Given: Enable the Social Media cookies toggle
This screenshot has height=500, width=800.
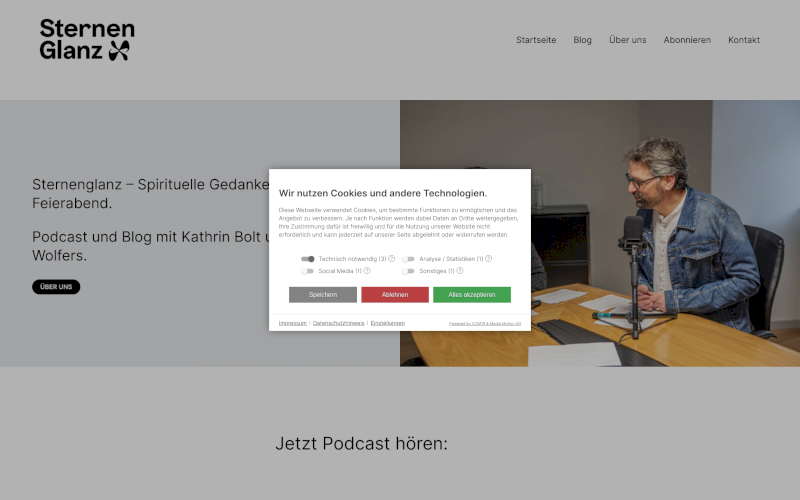Looking at the screenshot, I should (308, 271).
